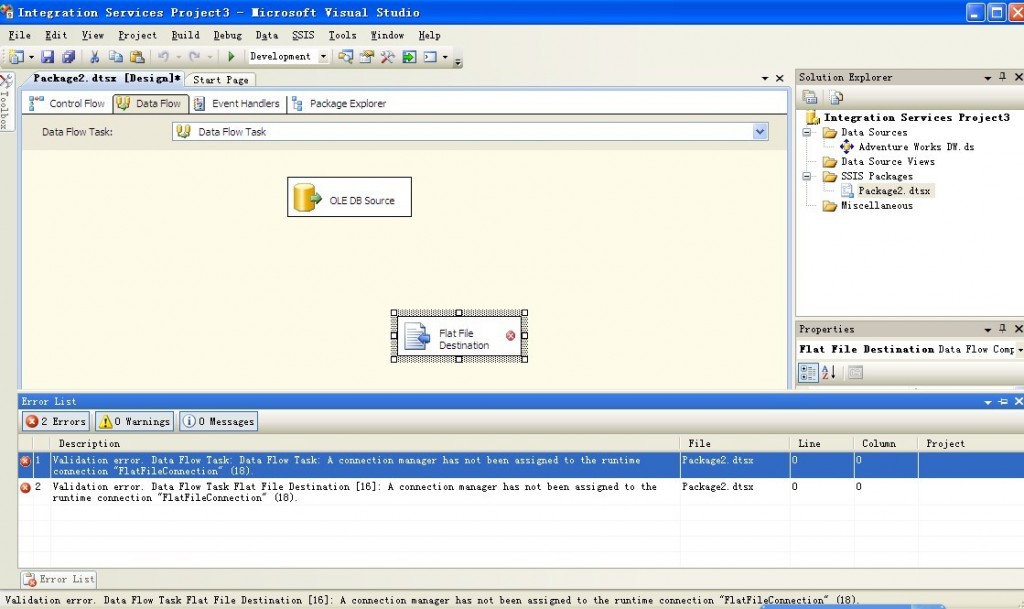Open the Properties Window toolbar icon

point(366,57)
